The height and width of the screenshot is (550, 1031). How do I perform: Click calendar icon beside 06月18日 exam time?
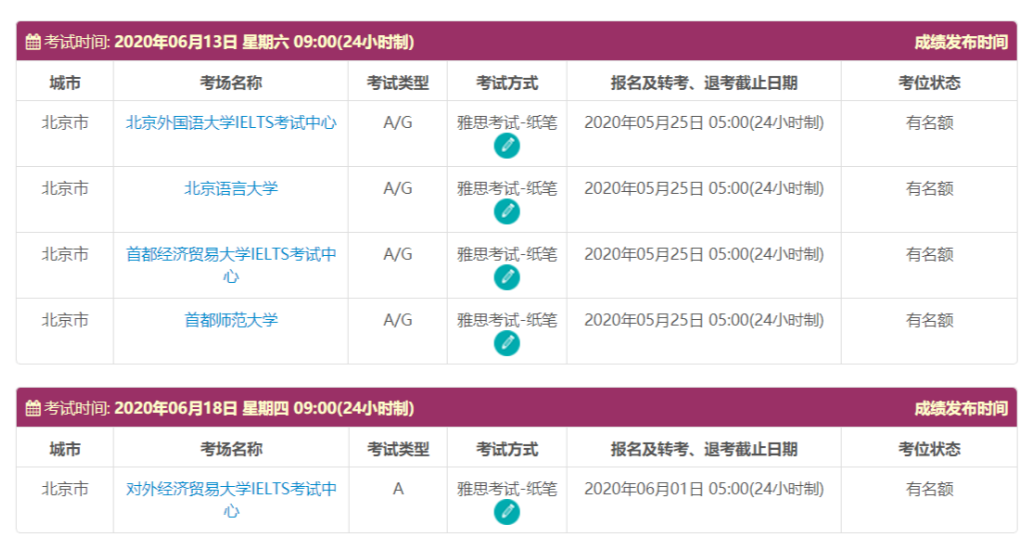(33, 408)
